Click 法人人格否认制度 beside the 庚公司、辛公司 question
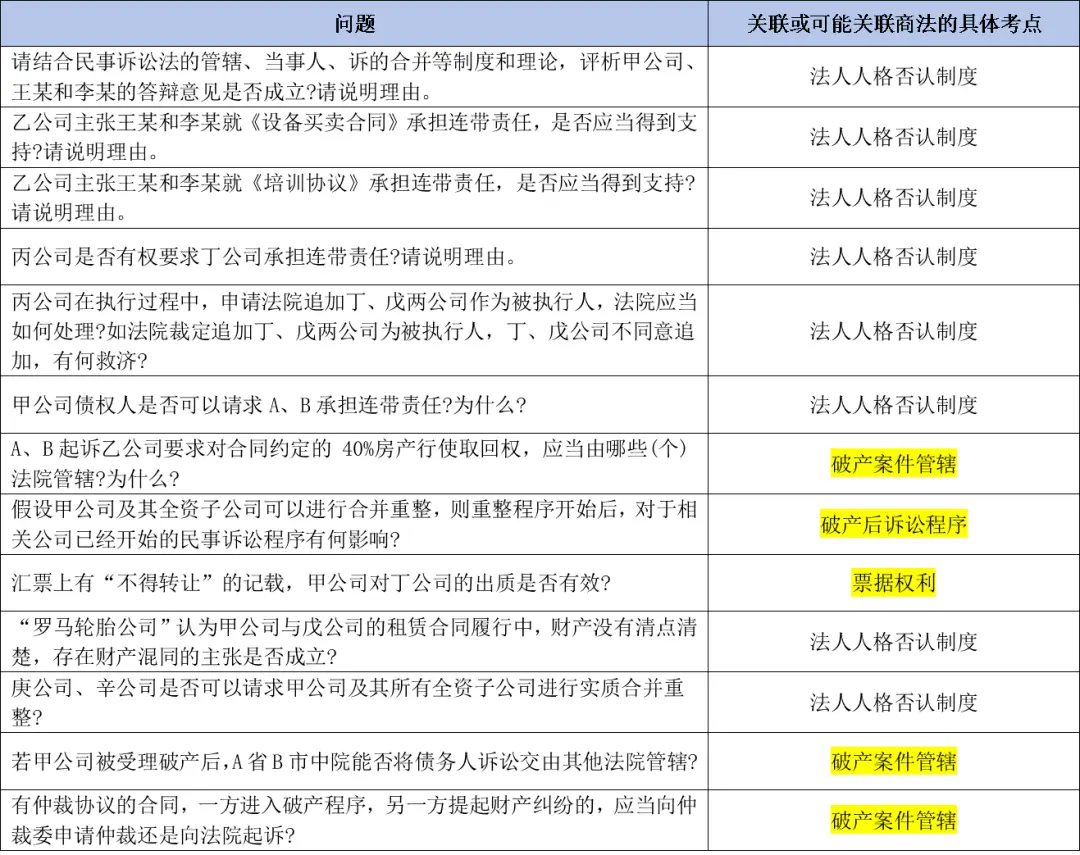The height and width of the screenshot is (855, 1080). [894, 702]
